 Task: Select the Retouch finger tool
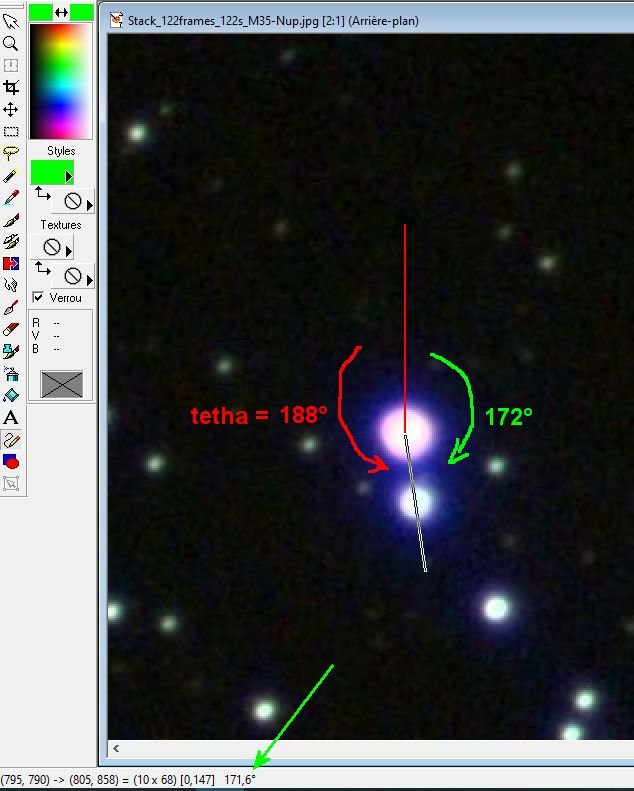(11, 286)
